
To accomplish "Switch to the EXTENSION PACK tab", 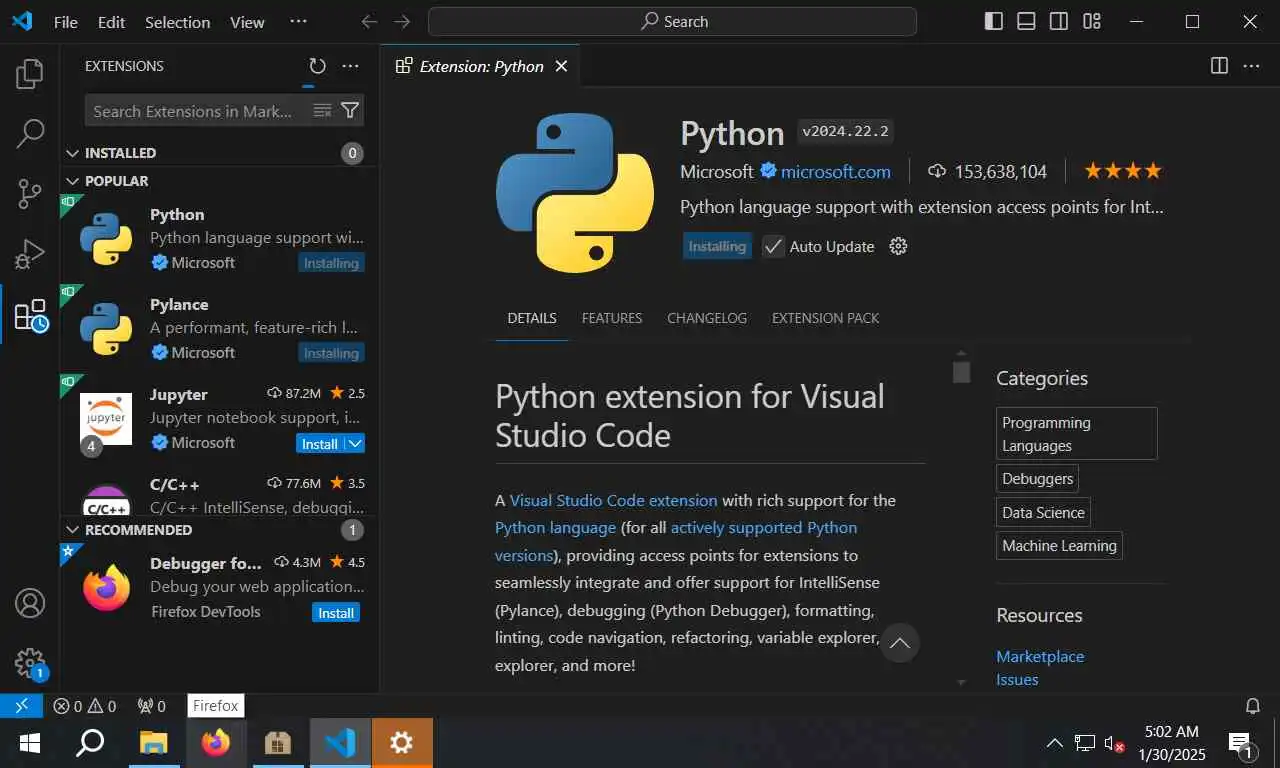I will [825, 318].
